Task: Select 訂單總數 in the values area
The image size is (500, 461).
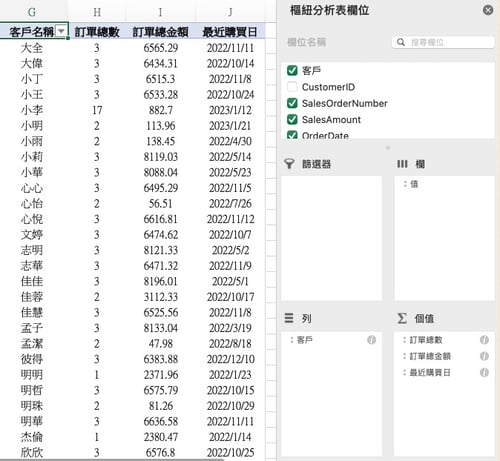Action: pyautogui.click(x=426, y=340)
